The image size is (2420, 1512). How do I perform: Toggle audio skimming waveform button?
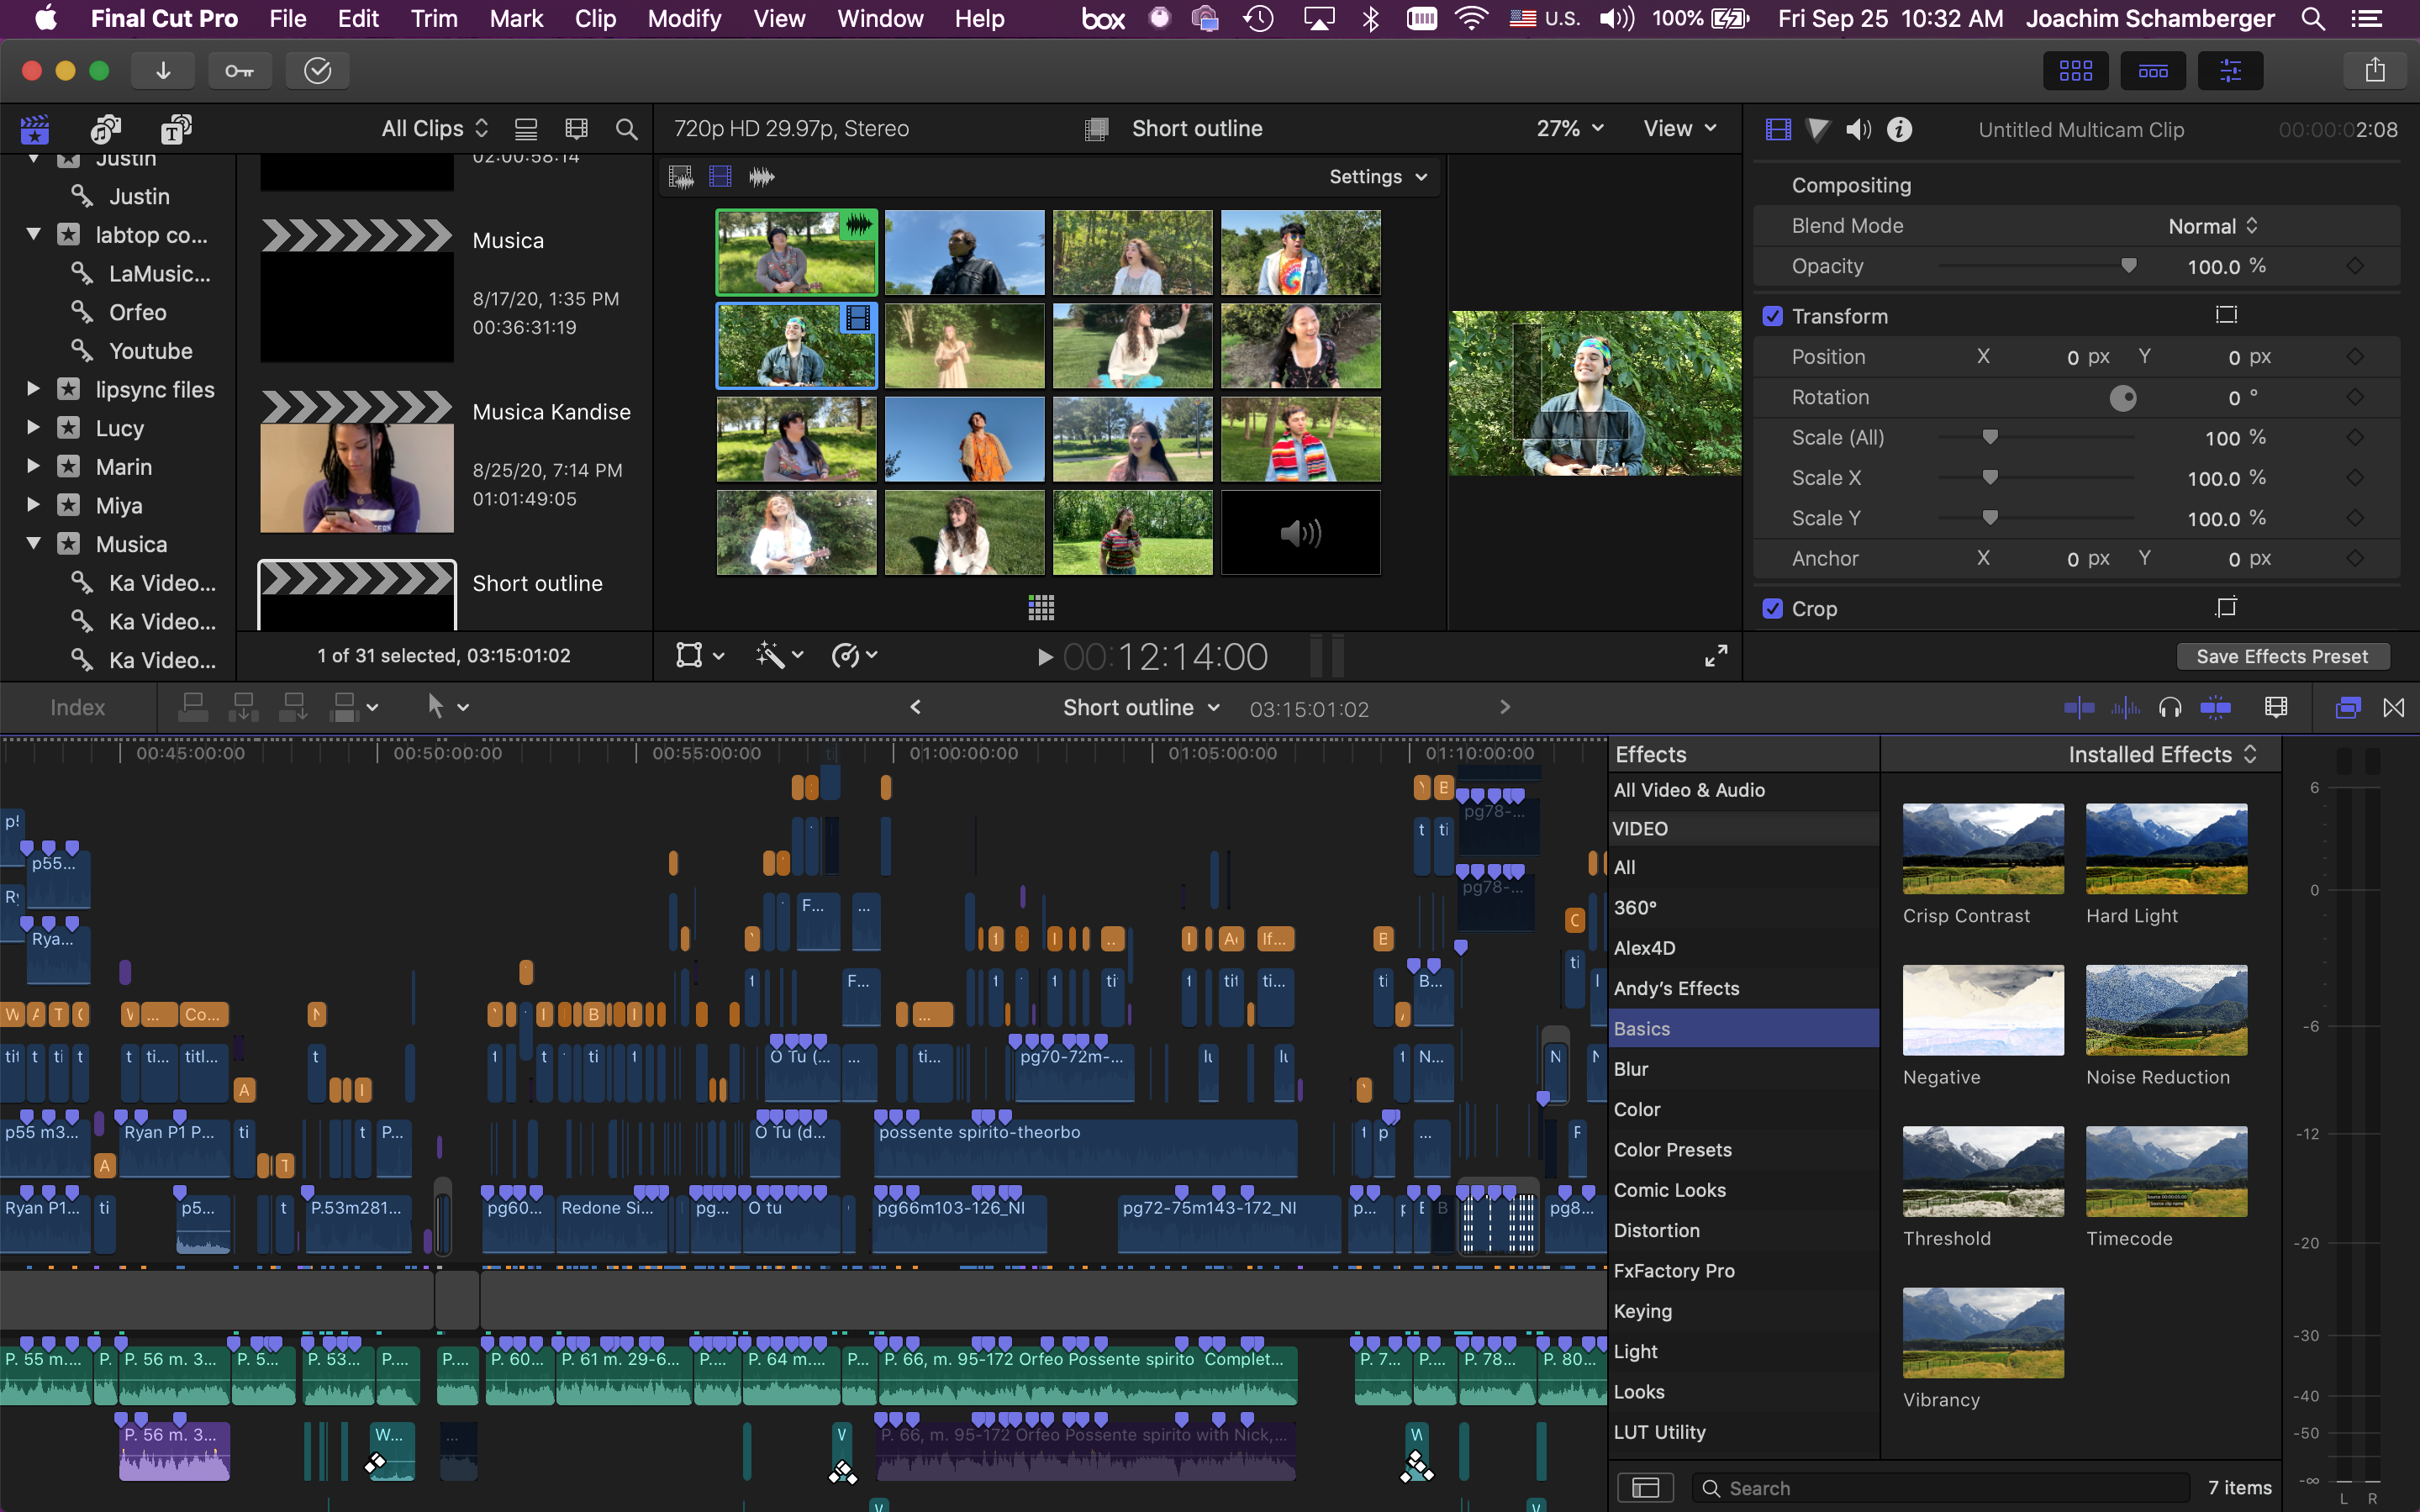tap(2124, 708)
